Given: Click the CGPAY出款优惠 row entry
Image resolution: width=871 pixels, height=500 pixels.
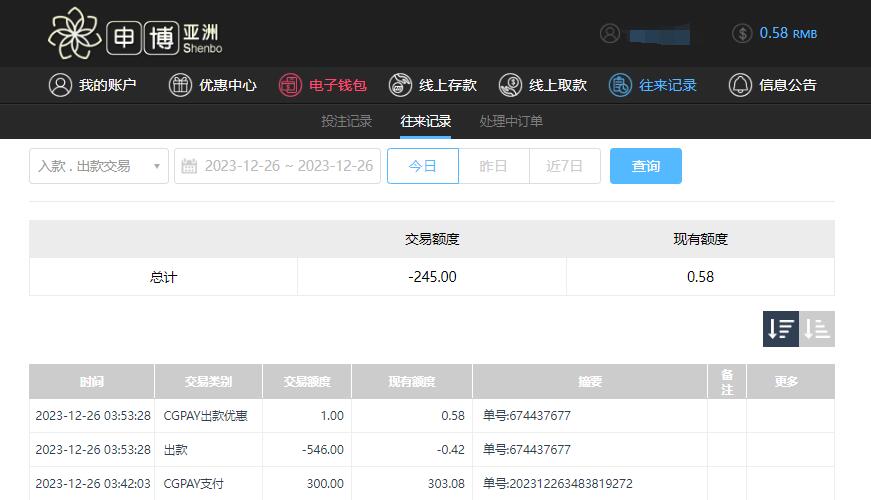Looking at the screenshot, I should (206, 416).
